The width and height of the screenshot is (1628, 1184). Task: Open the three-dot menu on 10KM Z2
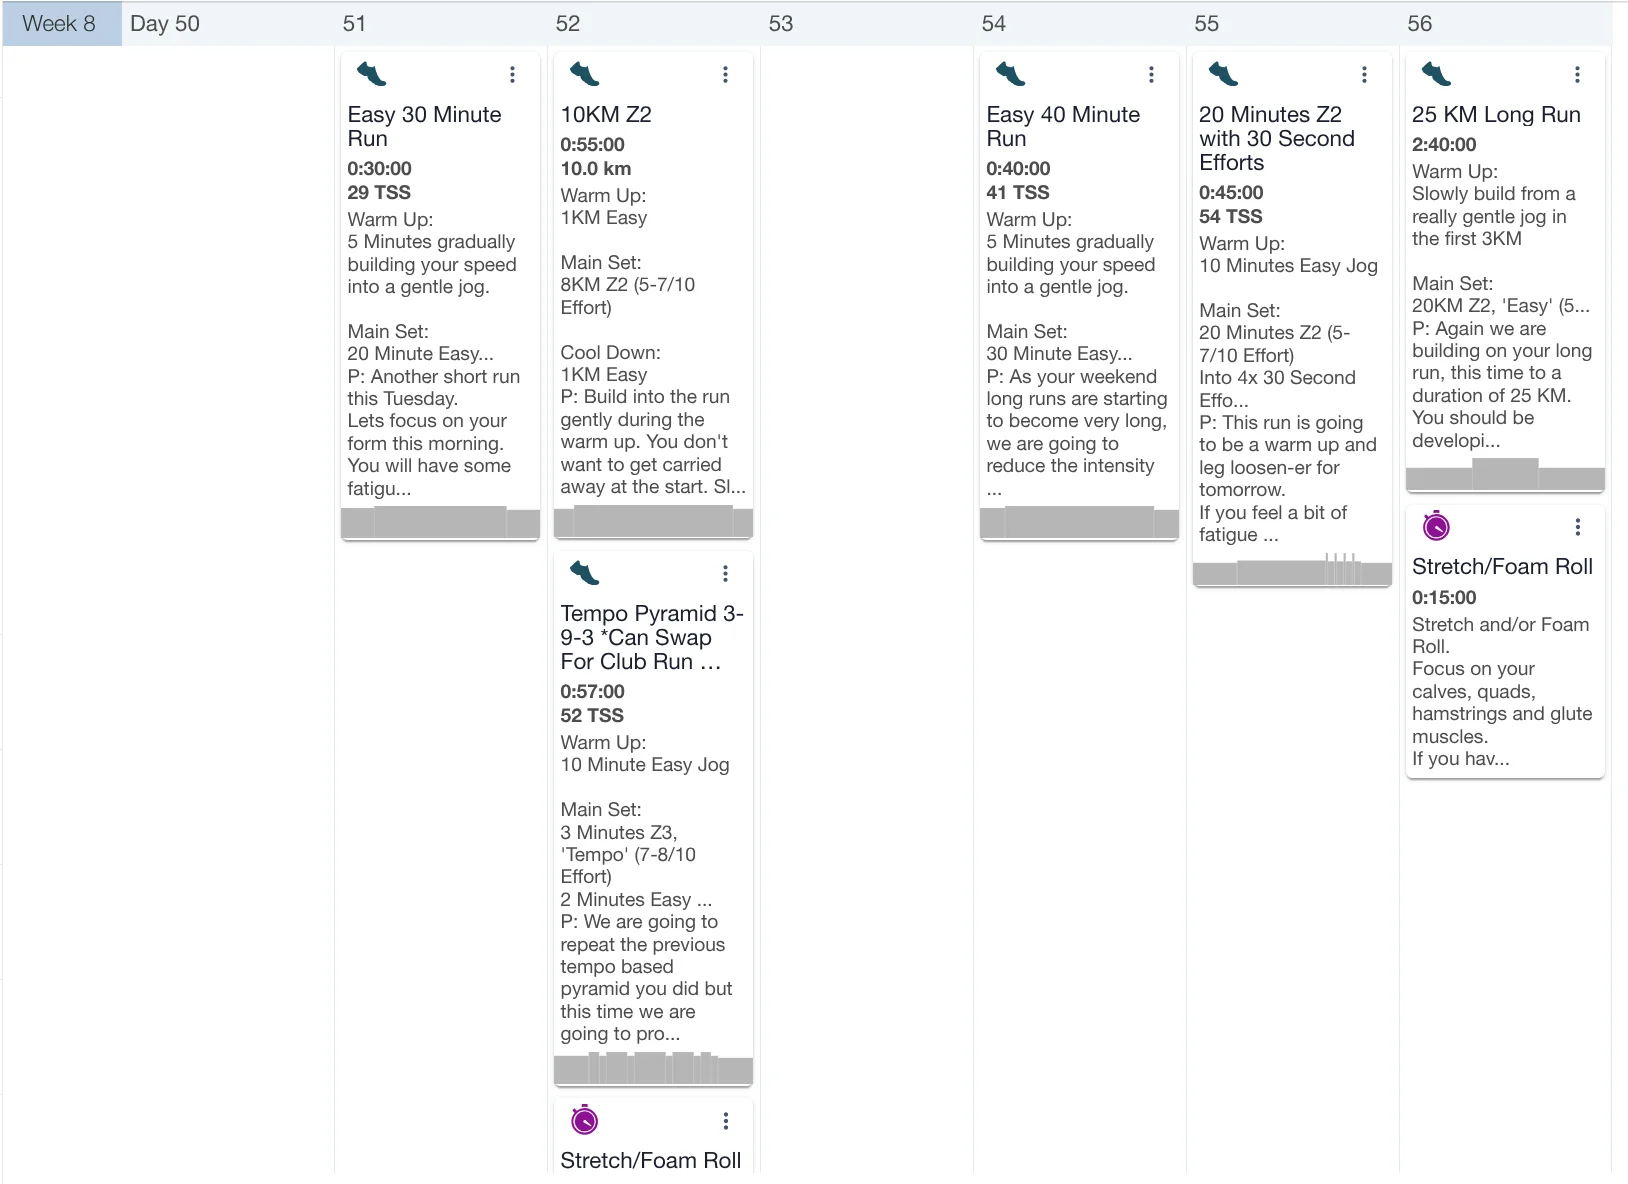click(725, 75)
